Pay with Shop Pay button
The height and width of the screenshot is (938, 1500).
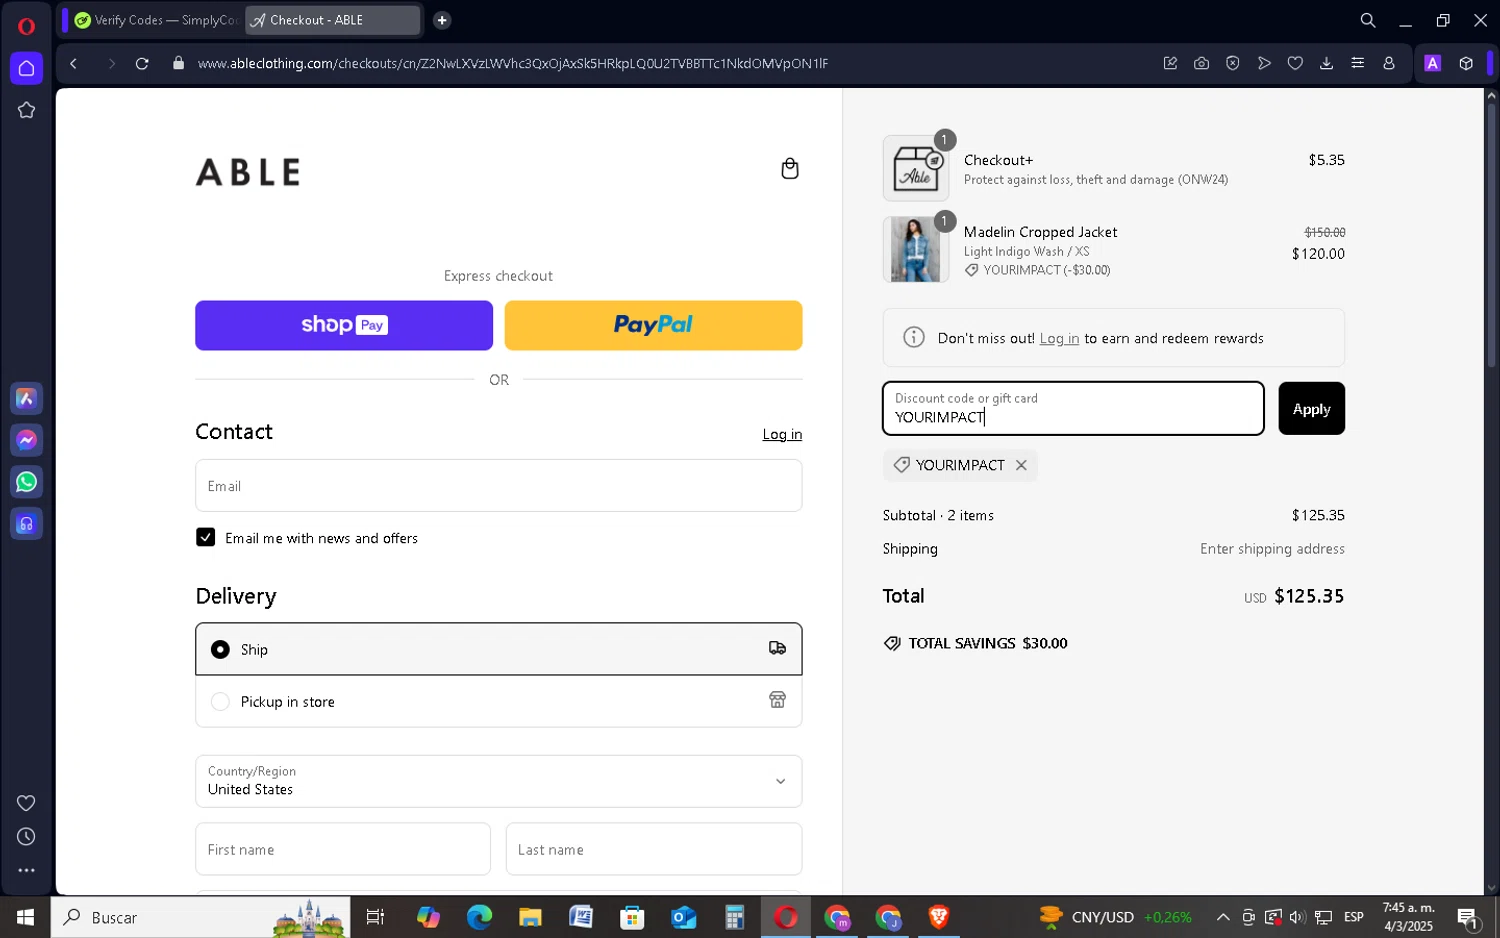344,325
